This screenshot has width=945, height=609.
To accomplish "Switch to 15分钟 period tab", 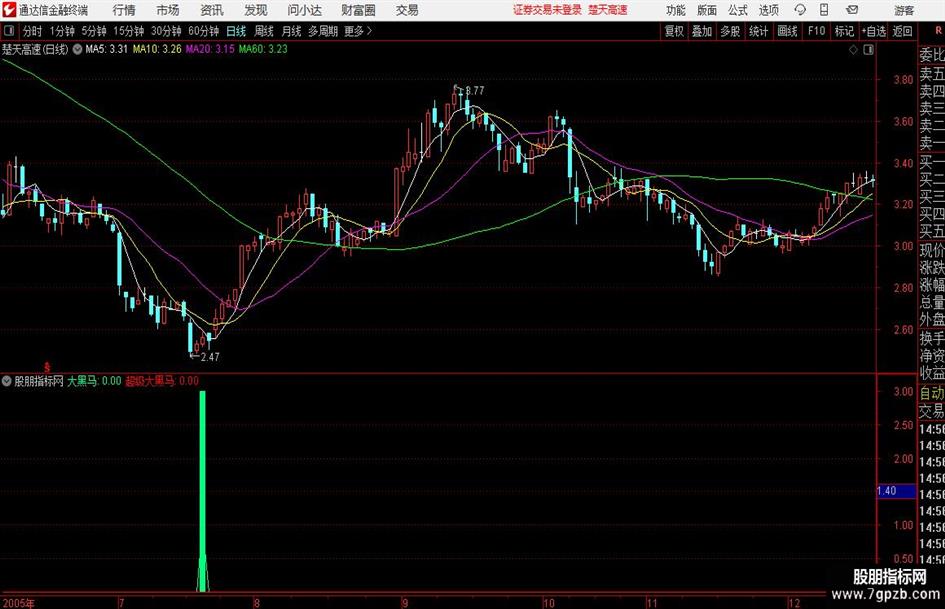I will [128, 31].
